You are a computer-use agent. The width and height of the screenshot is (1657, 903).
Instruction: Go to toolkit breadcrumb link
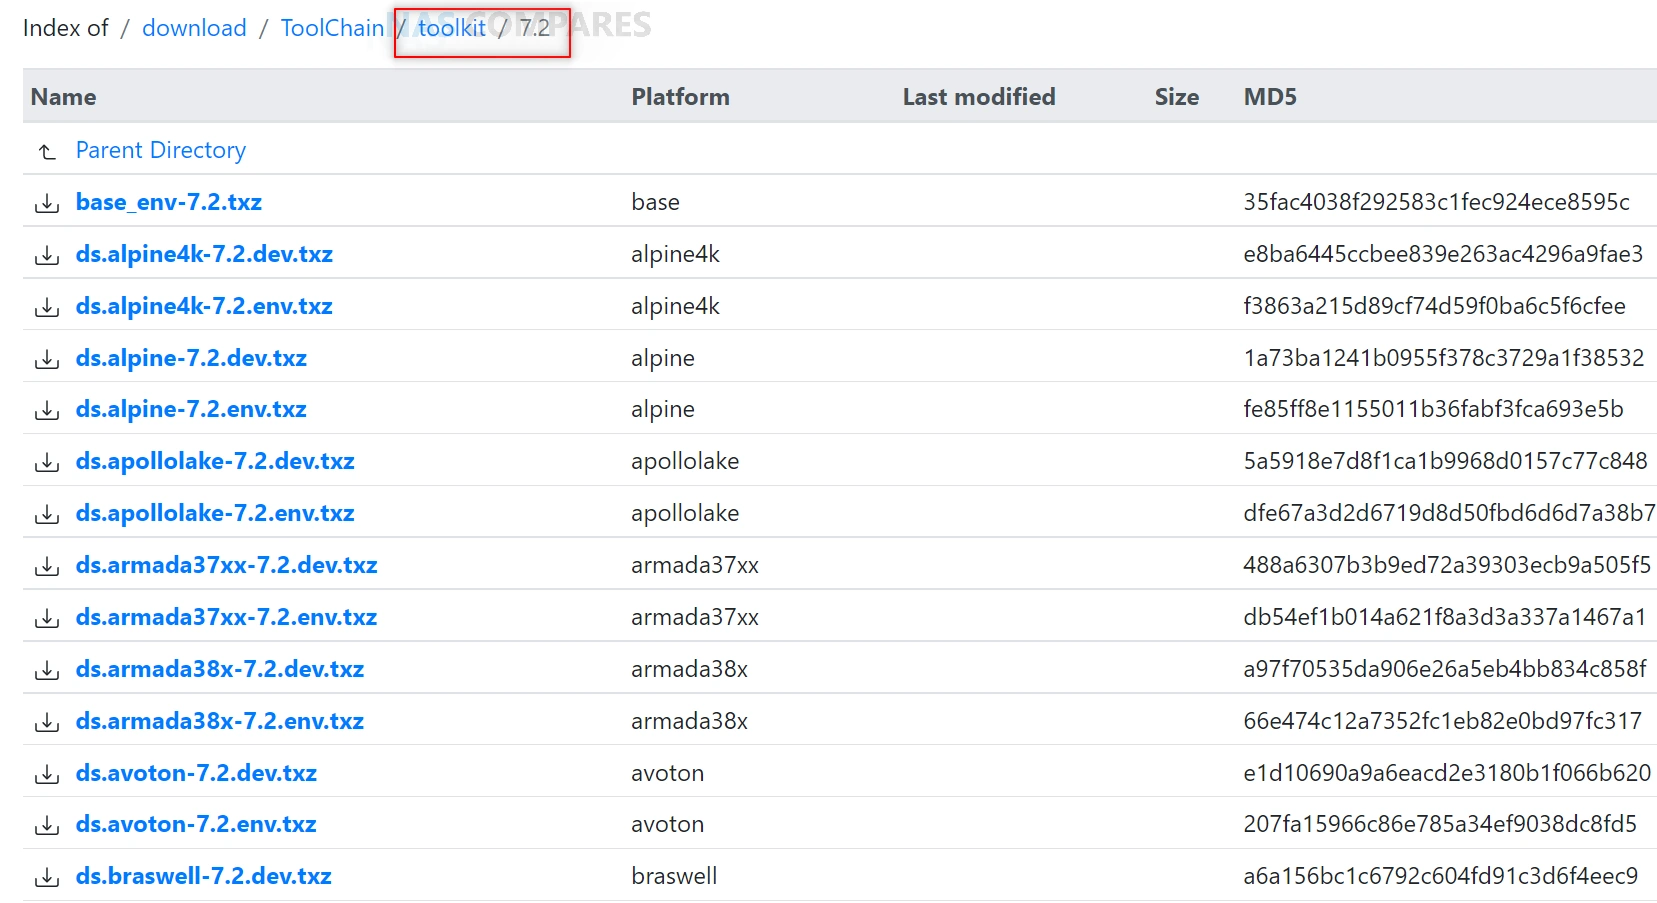pos(452,28)
